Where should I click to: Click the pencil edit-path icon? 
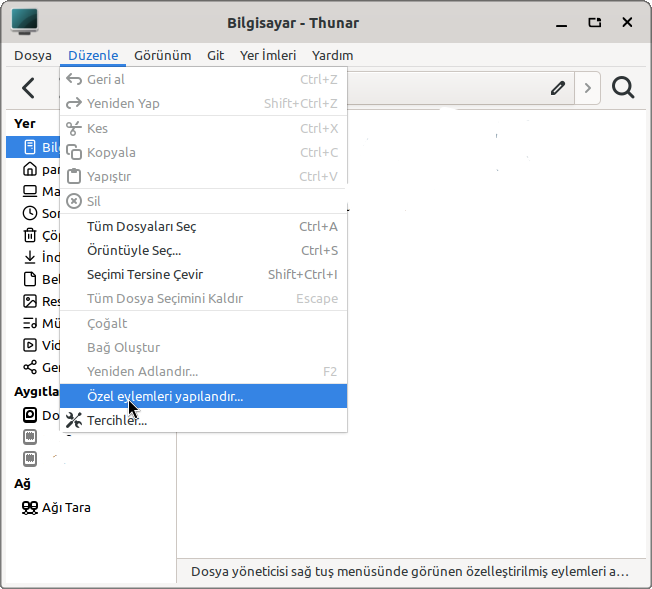558,88
